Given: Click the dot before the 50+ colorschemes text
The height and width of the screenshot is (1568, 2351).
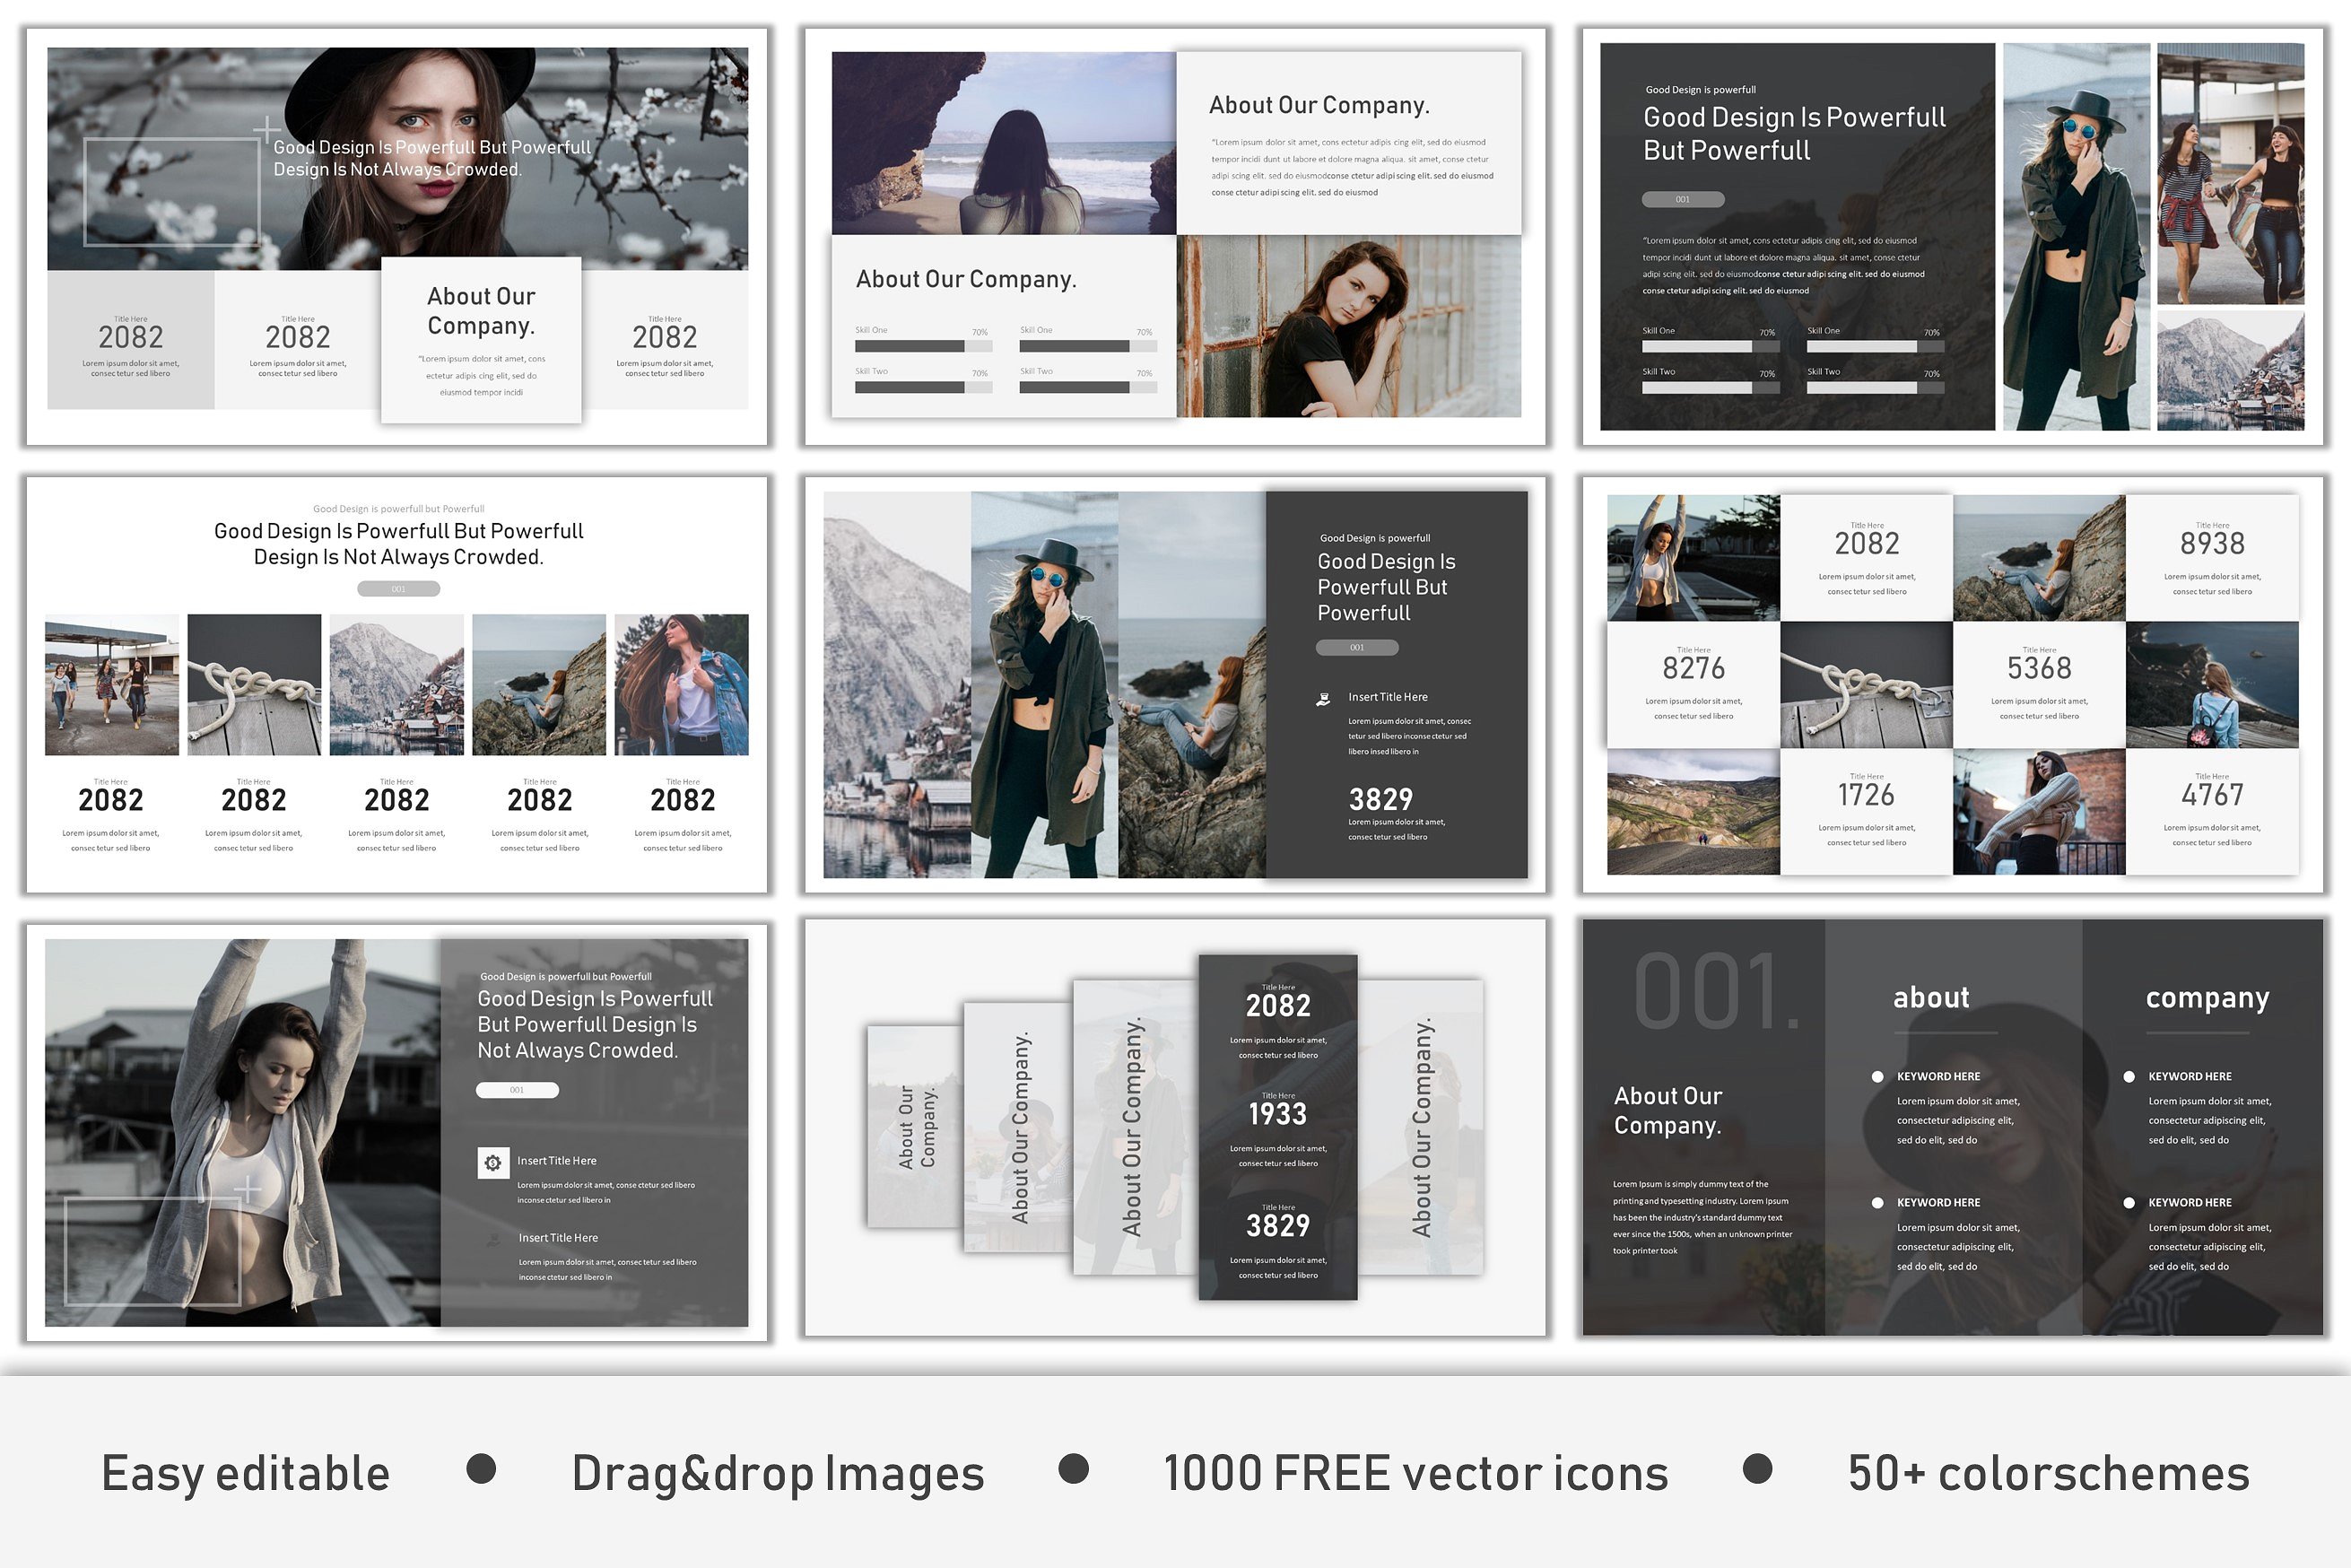Looking at the screenshot, I should pyautogui.click(x=1757, y=1469).
